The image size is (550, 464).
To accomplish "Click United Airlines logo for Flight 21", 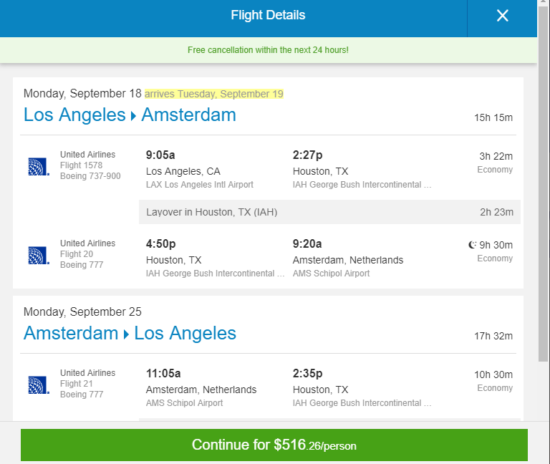I will pos(39,385).
